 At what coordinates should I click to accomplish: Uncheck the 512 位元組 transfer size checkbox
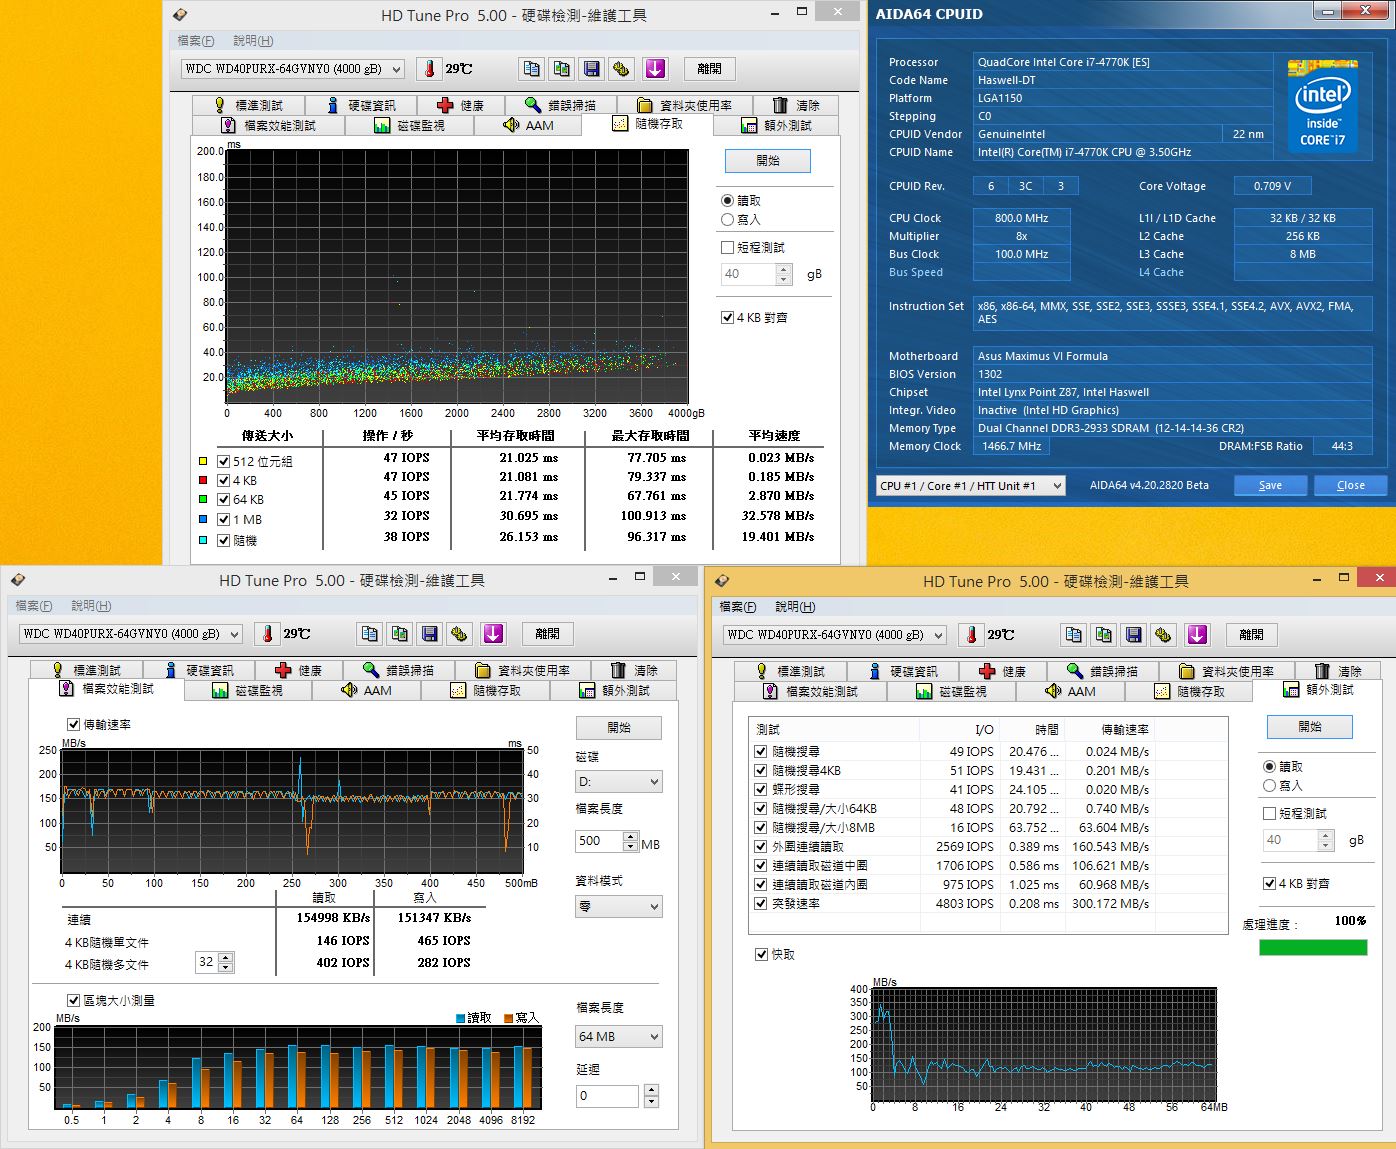coord(224,462)
